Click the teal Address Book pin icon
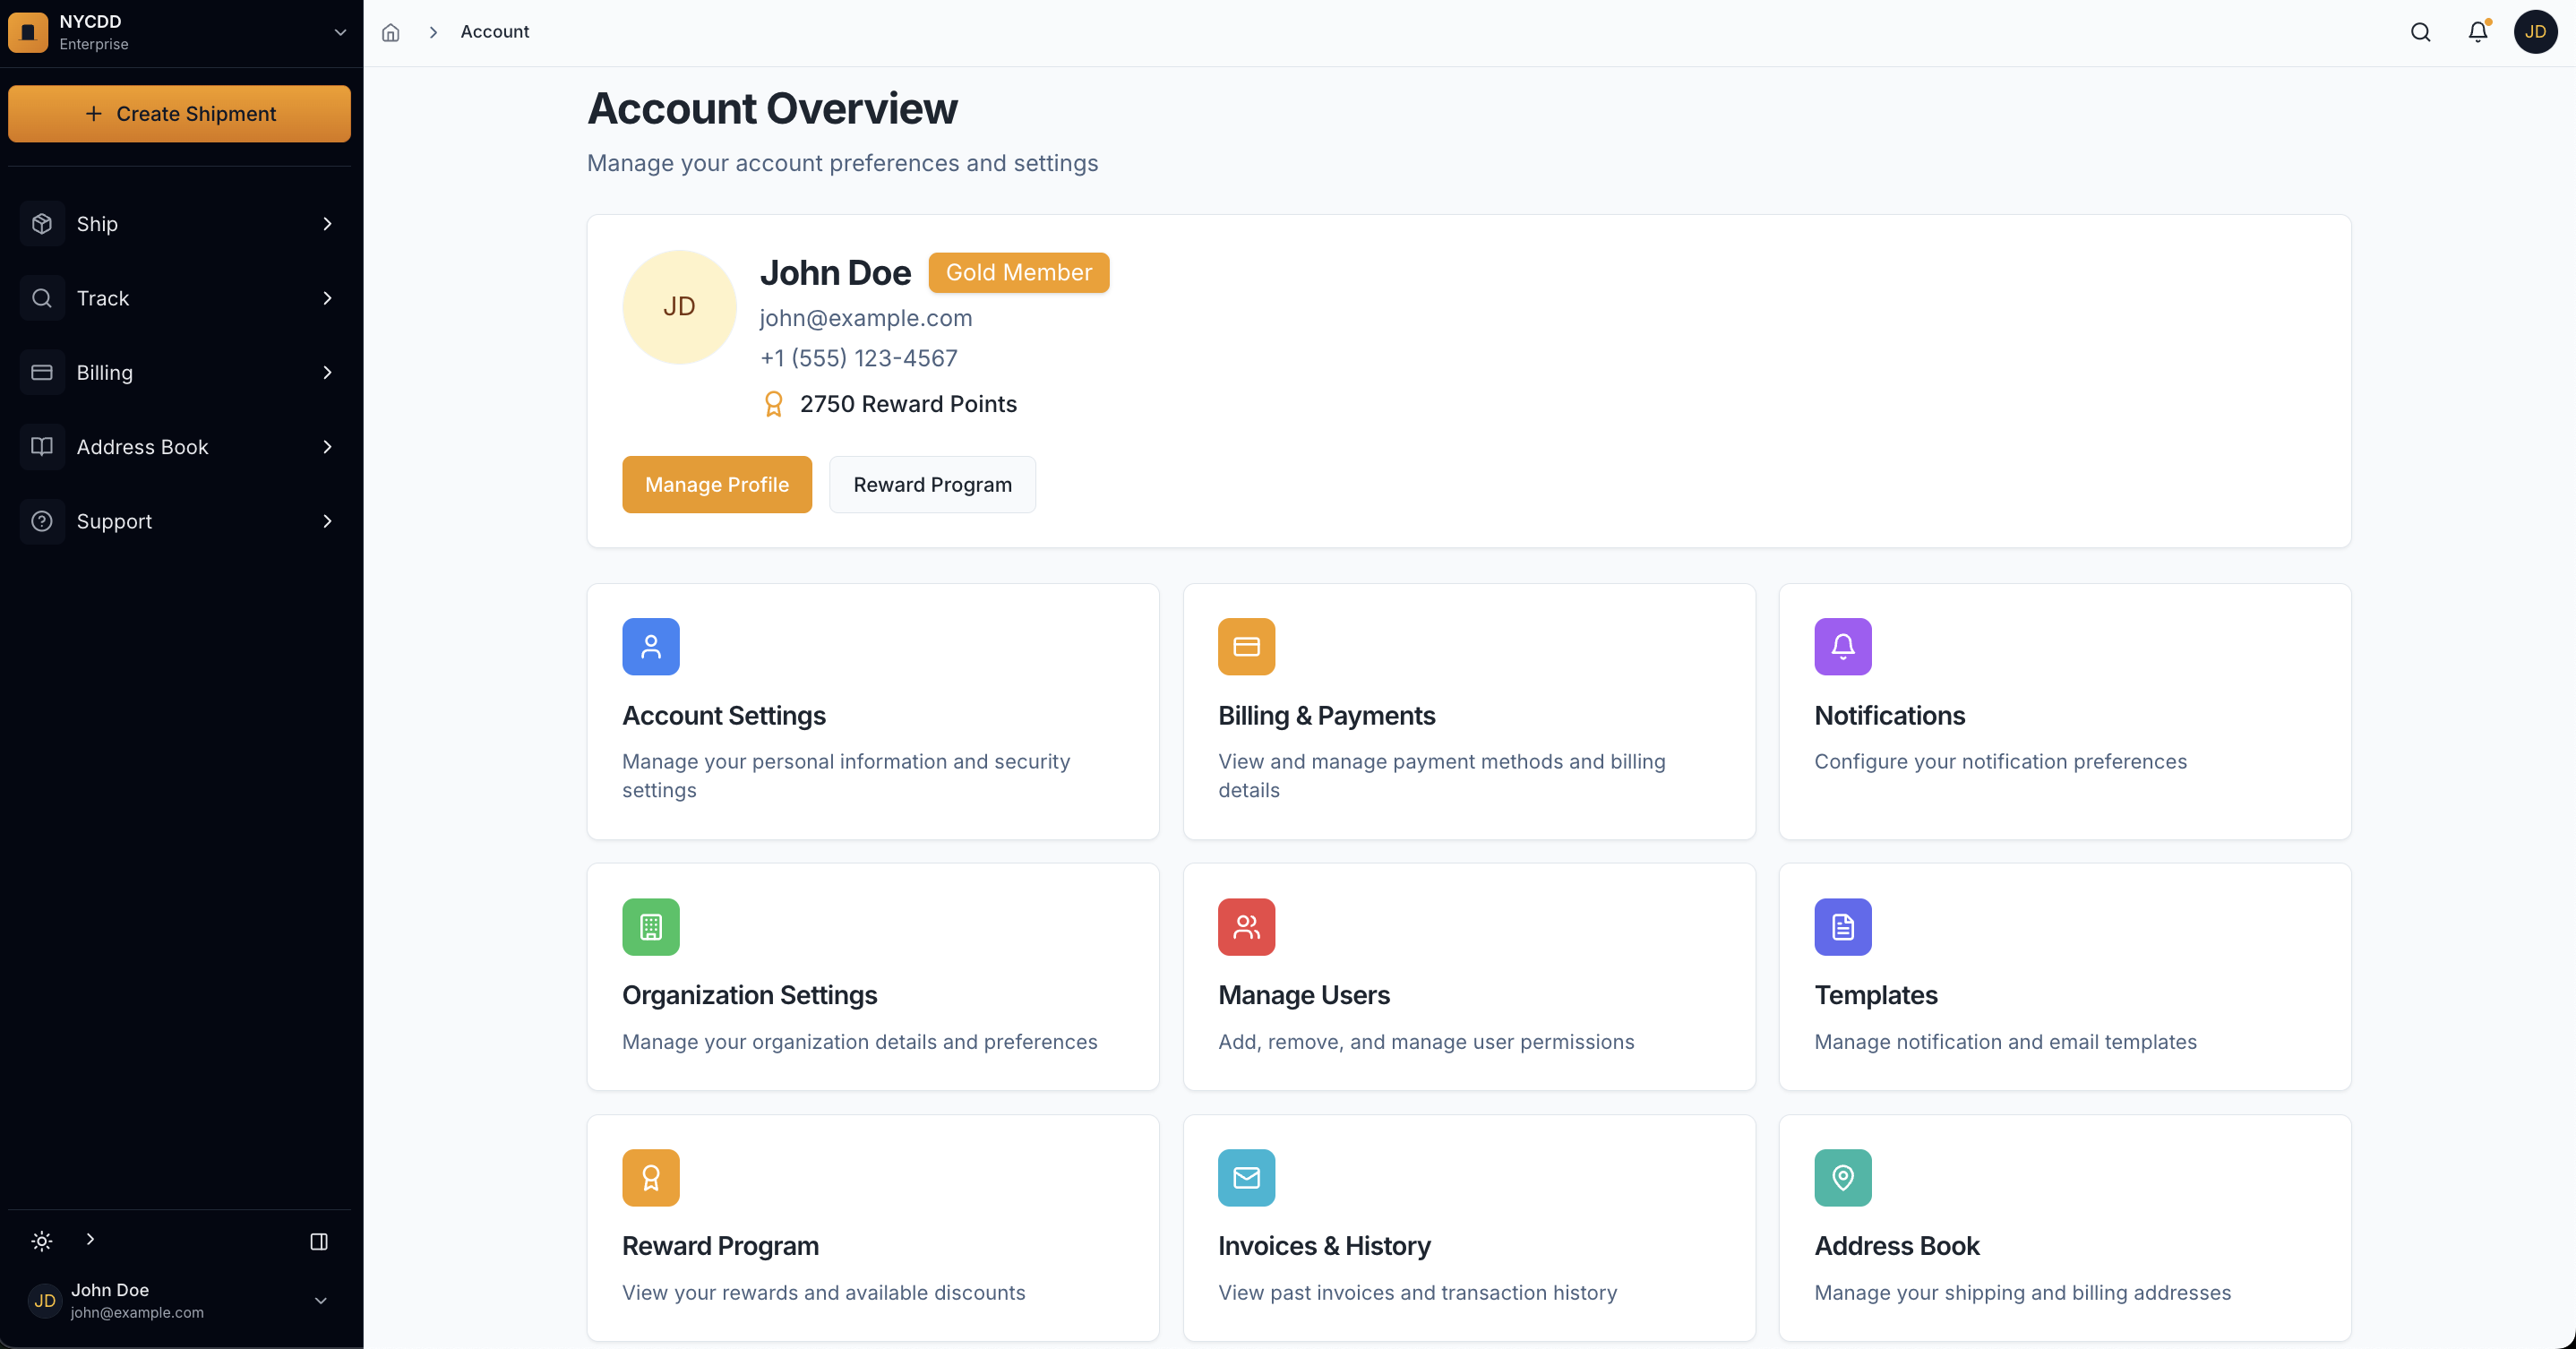The height and width of the screenshot is (1349, 2576). 1842,1178
